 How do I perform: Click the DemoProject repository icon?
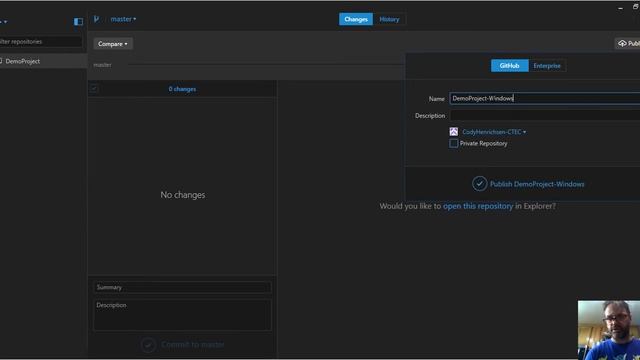[1, 61]
